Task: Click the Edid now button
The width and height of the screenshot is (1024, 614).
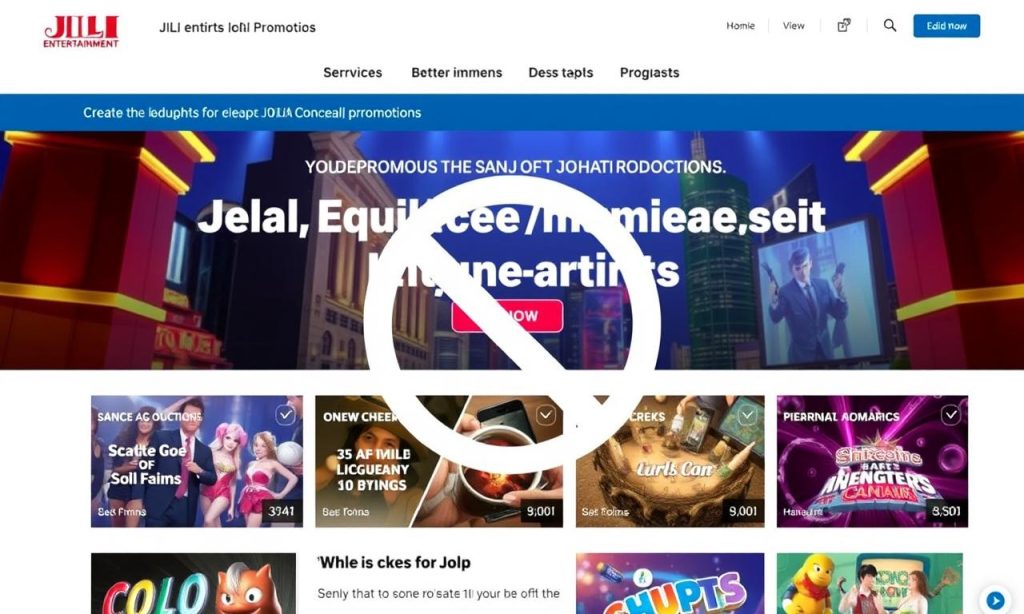Action: tap(946, 26)
